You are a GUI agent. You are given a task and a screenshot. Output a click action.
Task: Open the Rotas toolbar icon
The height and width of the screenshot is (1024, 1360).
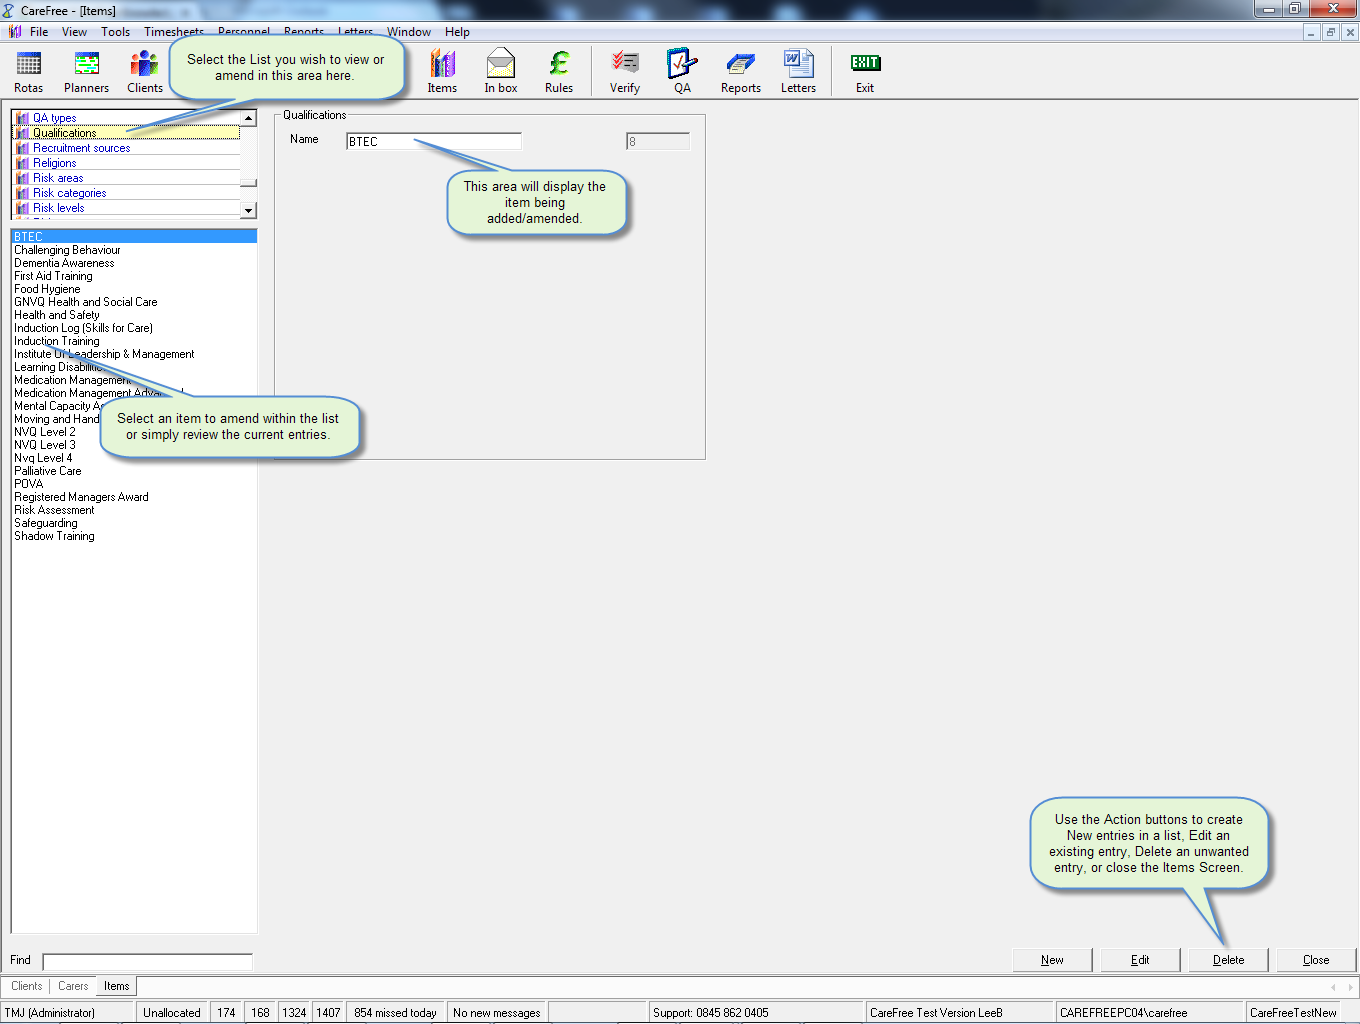pyautogui.click(x=29, y=71)
